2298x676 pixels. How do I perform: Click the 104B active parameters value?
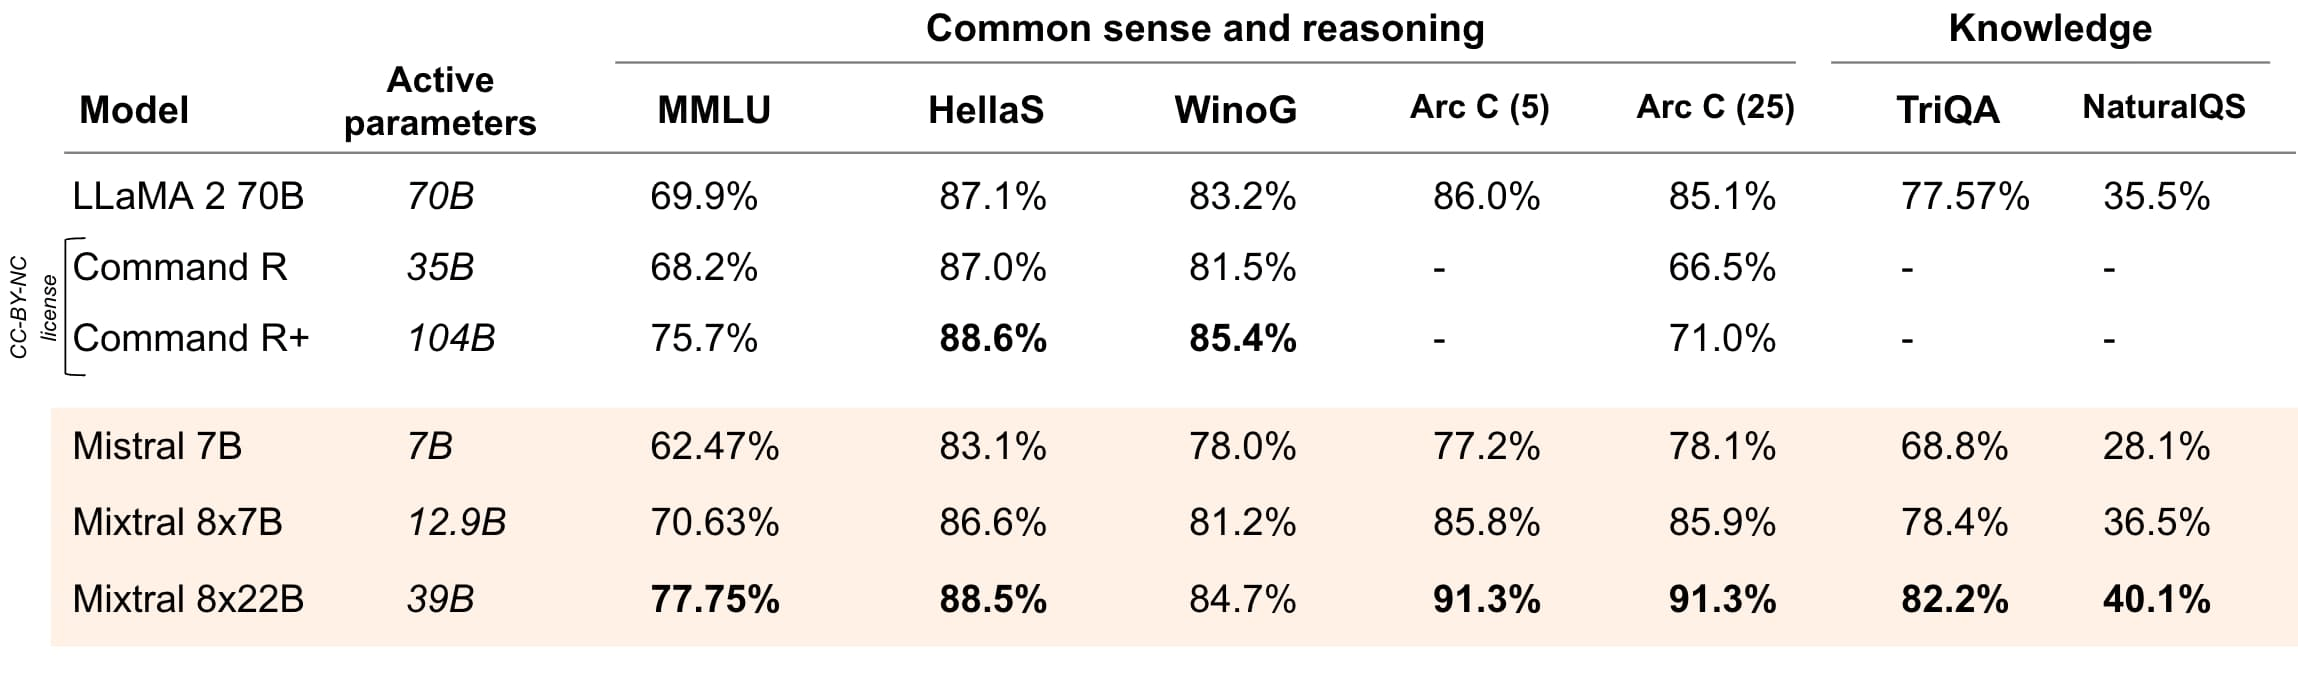coord(451,339)
